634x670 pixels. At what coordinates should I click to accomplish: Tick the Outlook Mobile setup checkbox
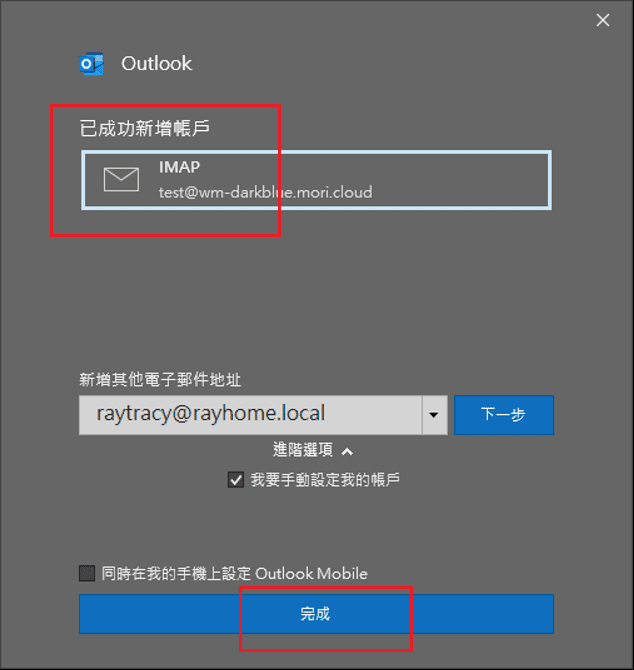88,574
